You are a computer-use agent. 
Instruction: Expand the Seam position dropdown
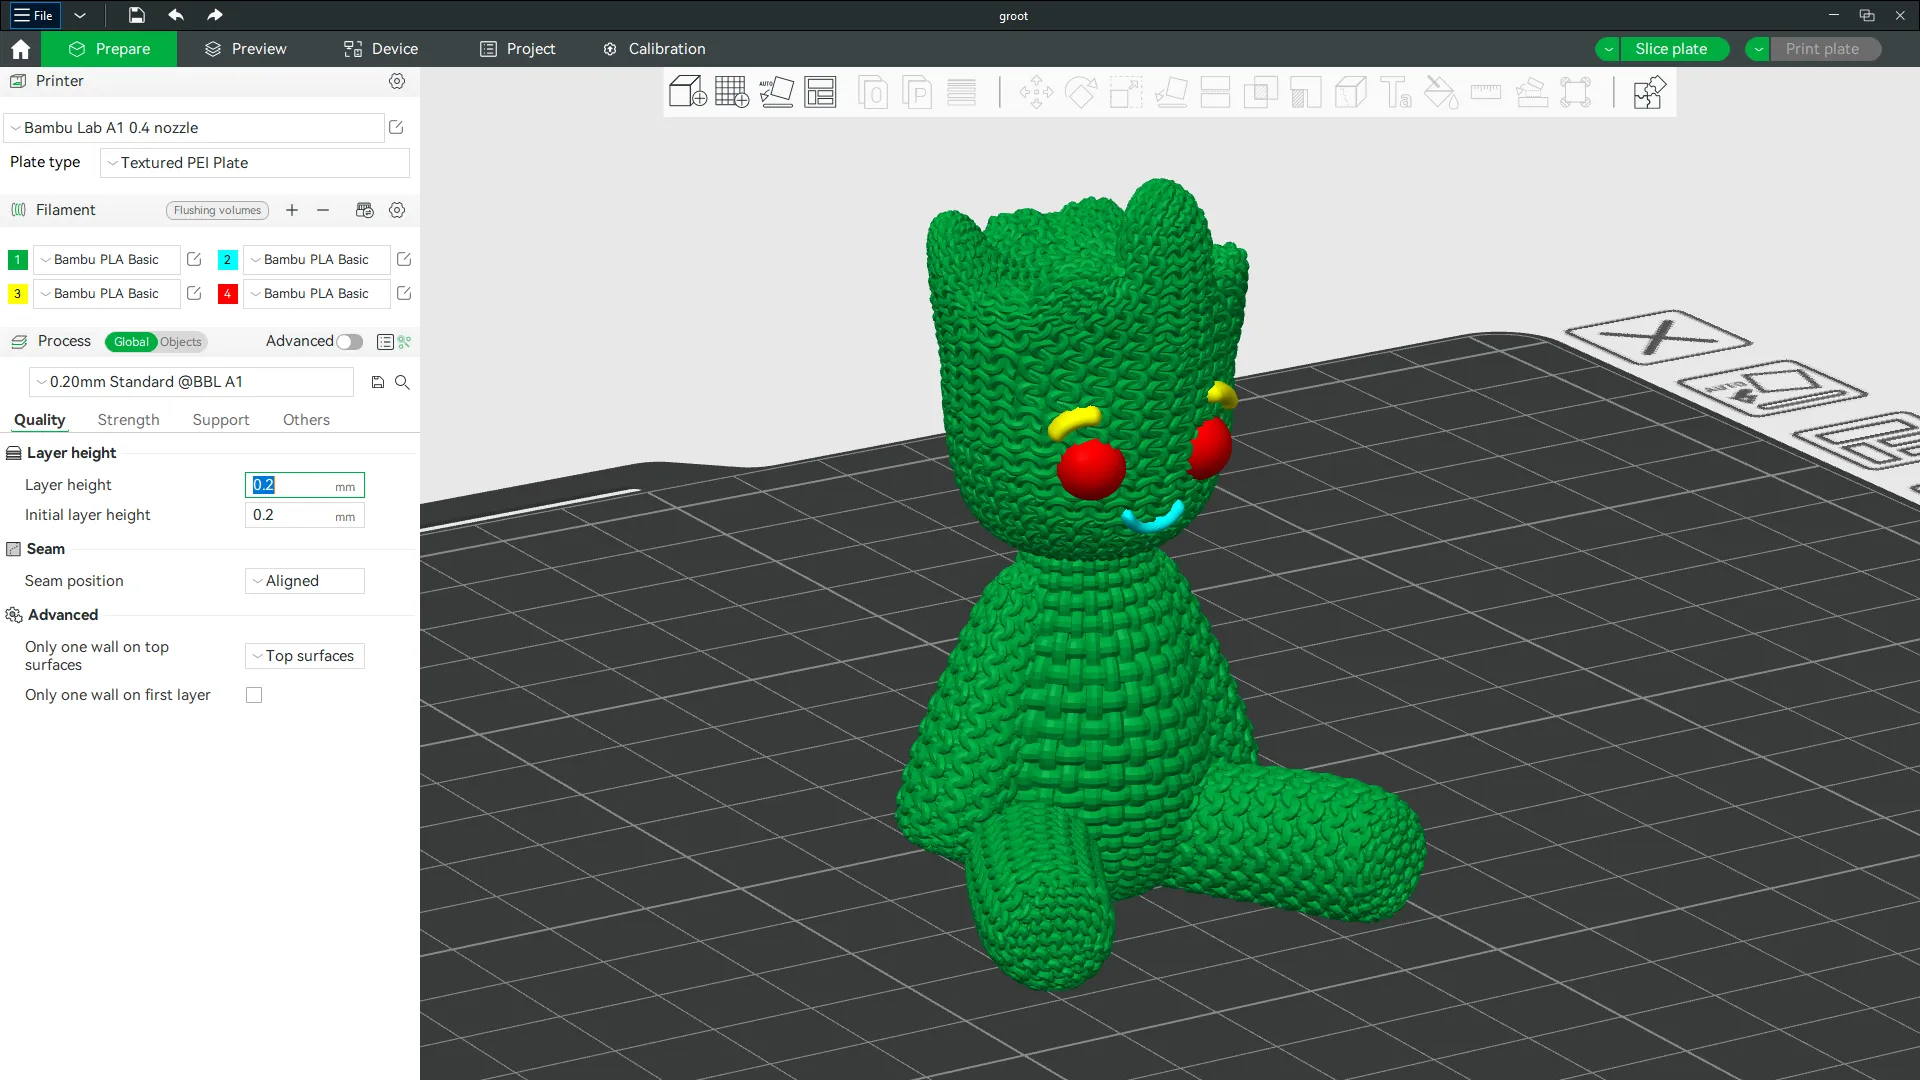point(304,581)
